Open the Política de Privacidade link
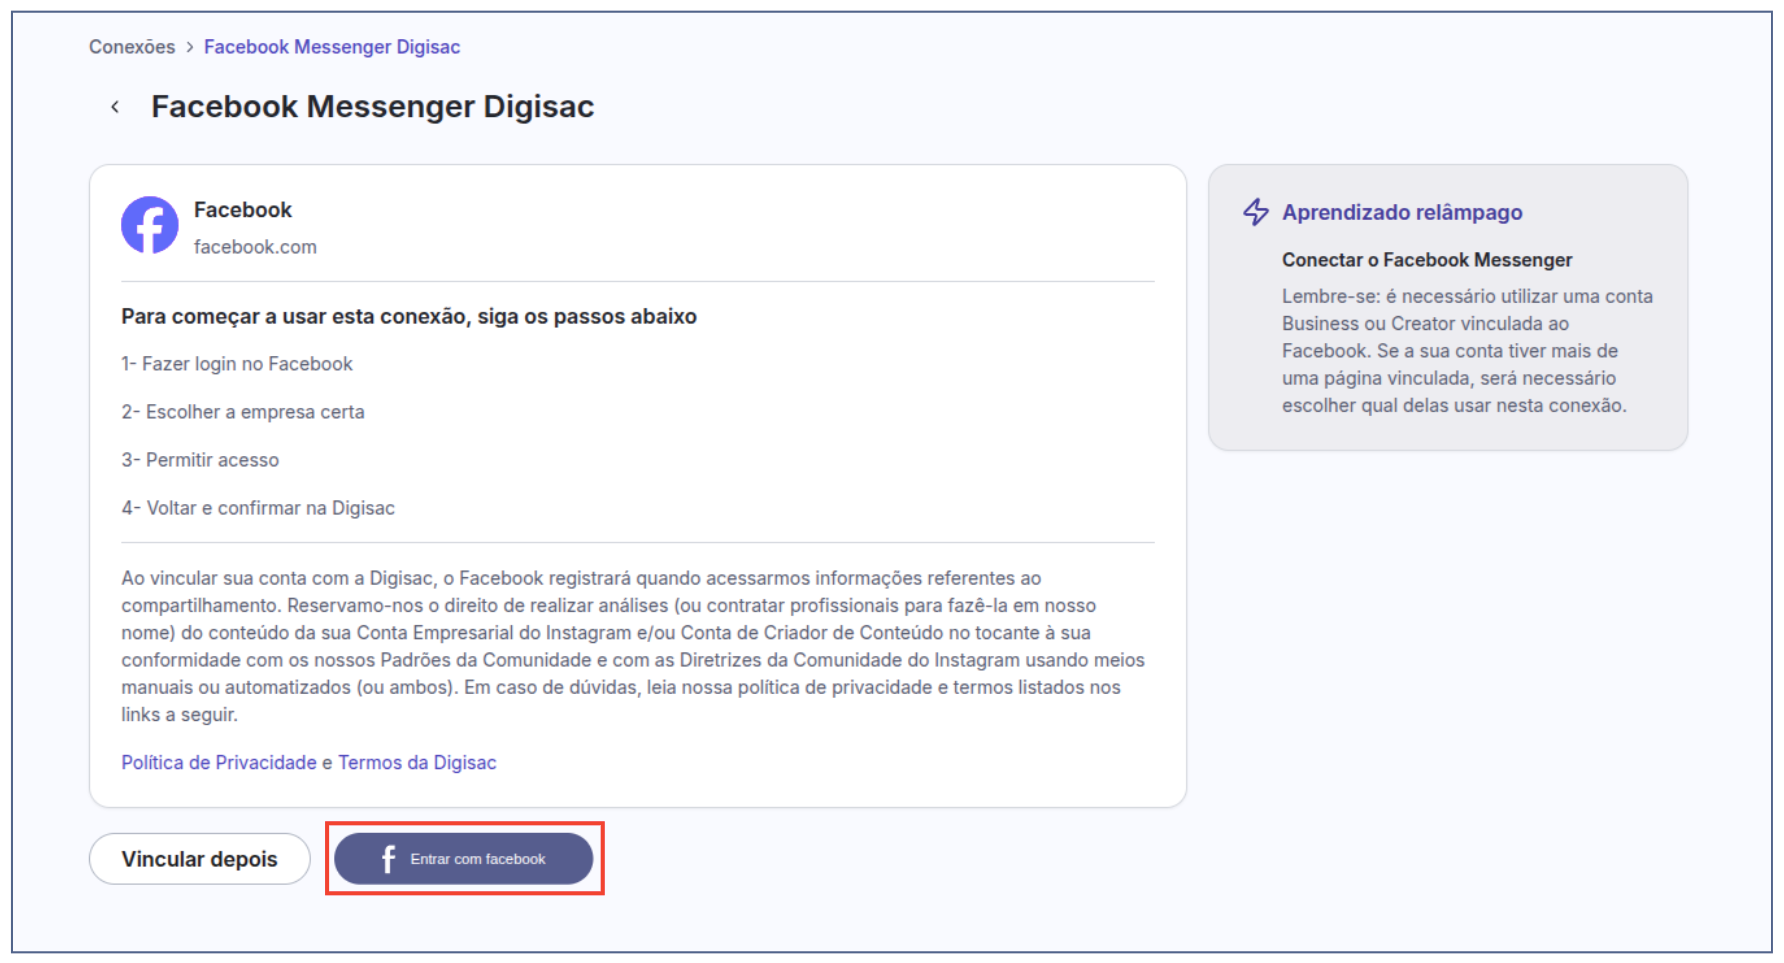This screenshot has width=1784, height=963. click(219, 762)
